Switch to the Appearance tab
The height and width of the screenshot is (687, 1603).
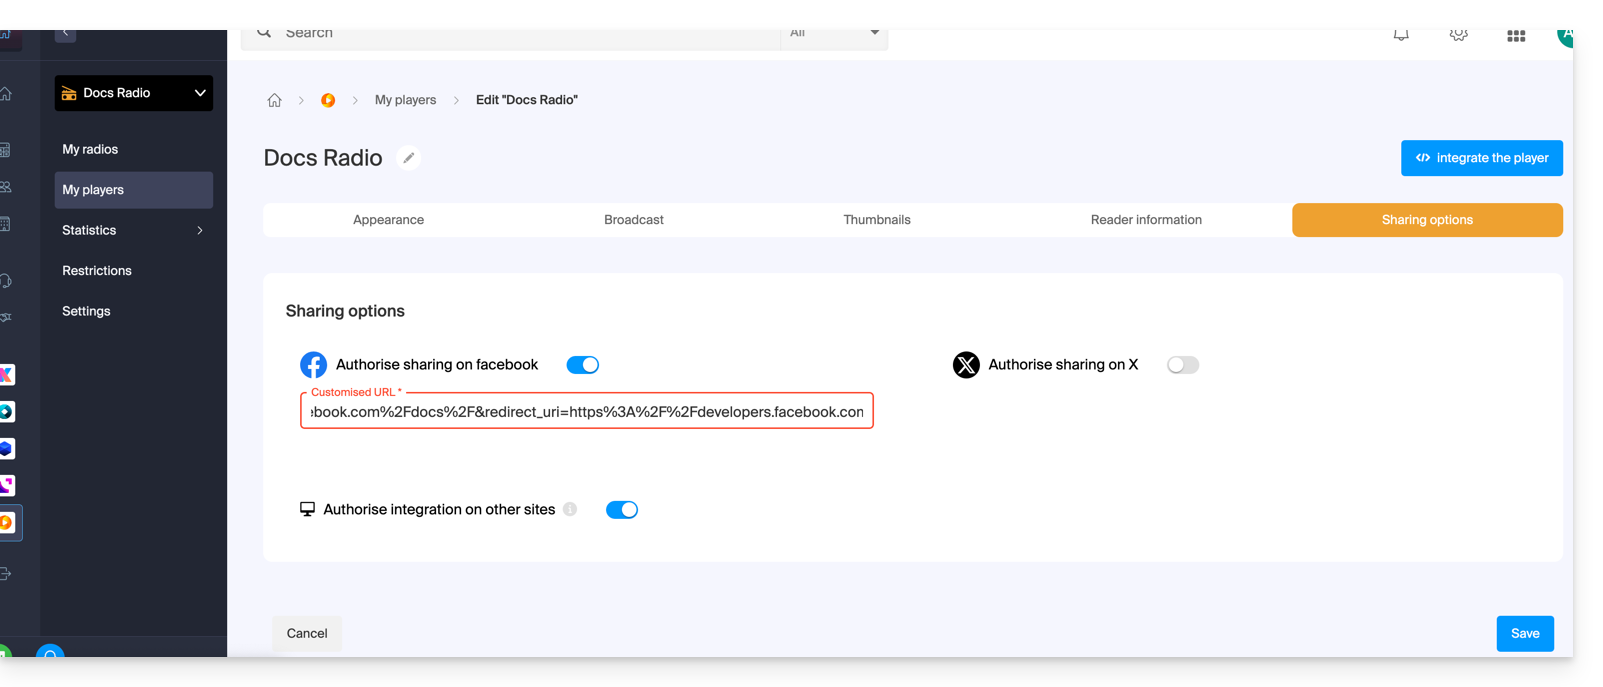(x=388, y=220)
